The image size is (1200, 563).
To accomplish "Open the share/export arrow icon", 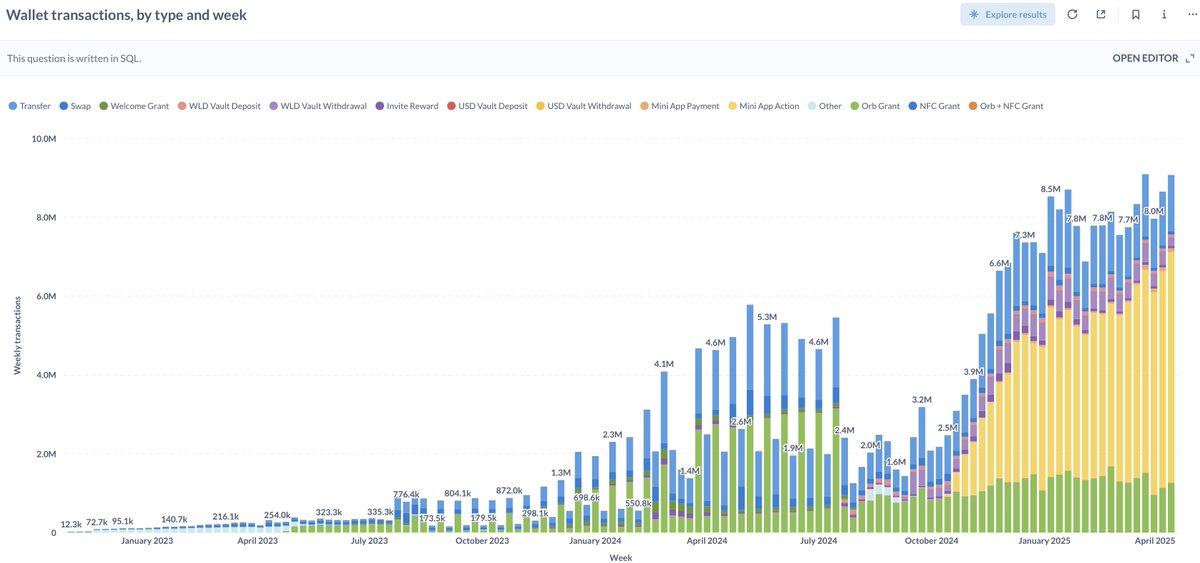I will 1100,14.
